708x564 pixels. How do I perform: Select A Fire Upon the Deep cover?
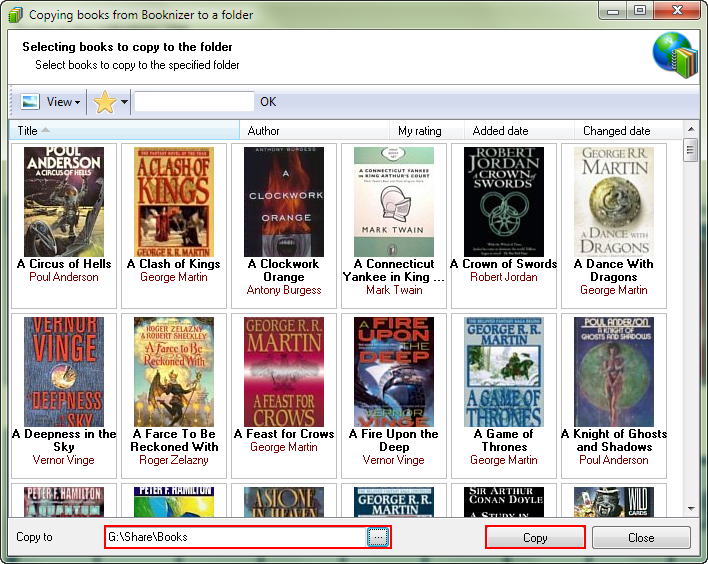(x=394, y=372)
